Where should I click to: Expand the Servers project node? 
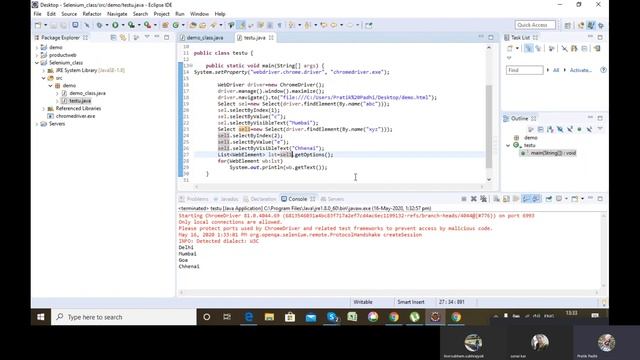[37, 124]
